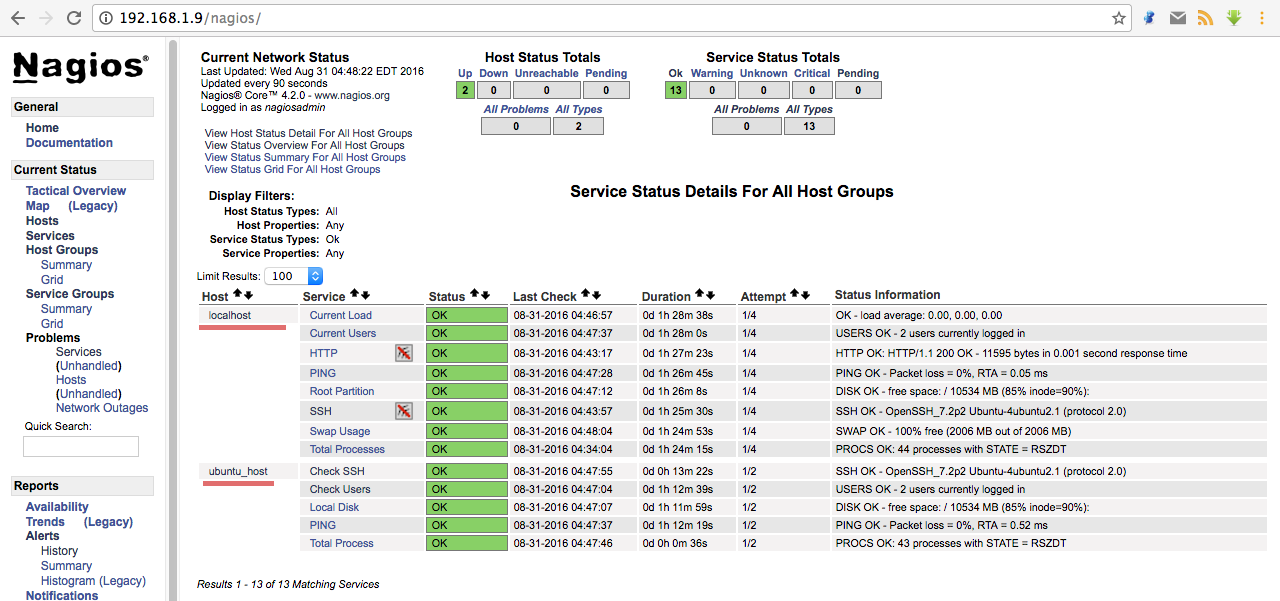Click the sidebar vertical scrollbar
This screenshot has height=601, width=1280.
click(173, 320)
